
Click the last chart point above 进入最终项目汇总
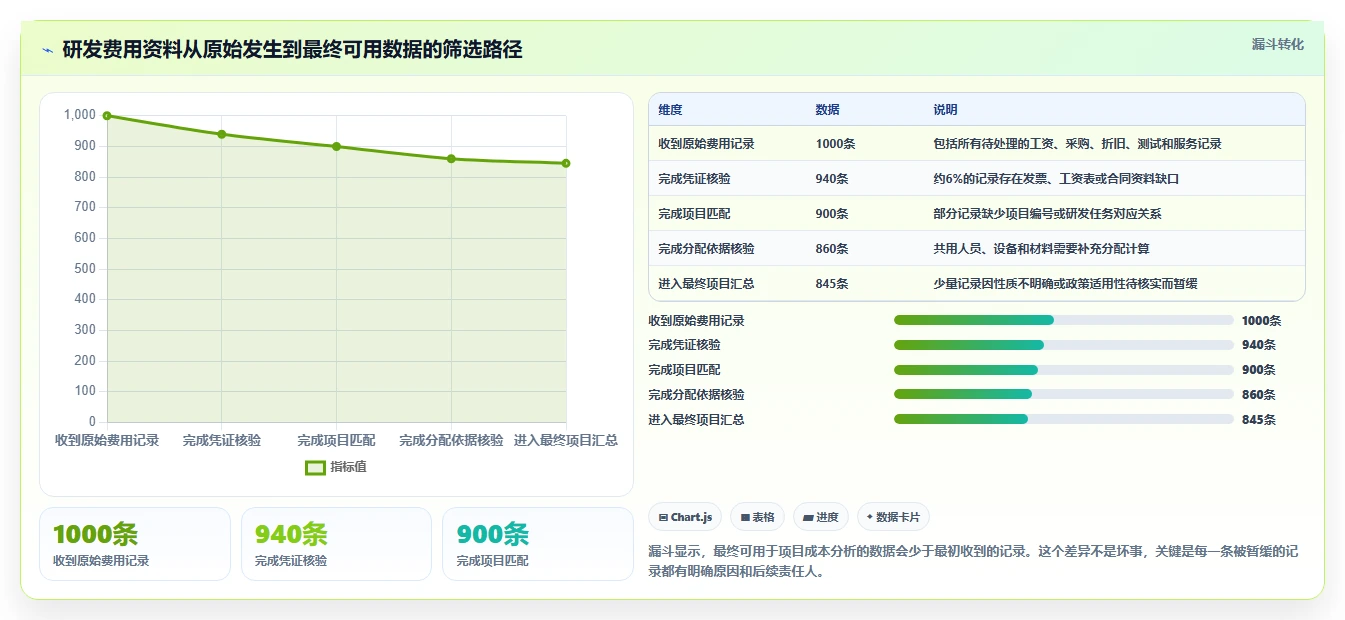coord(566,163)
